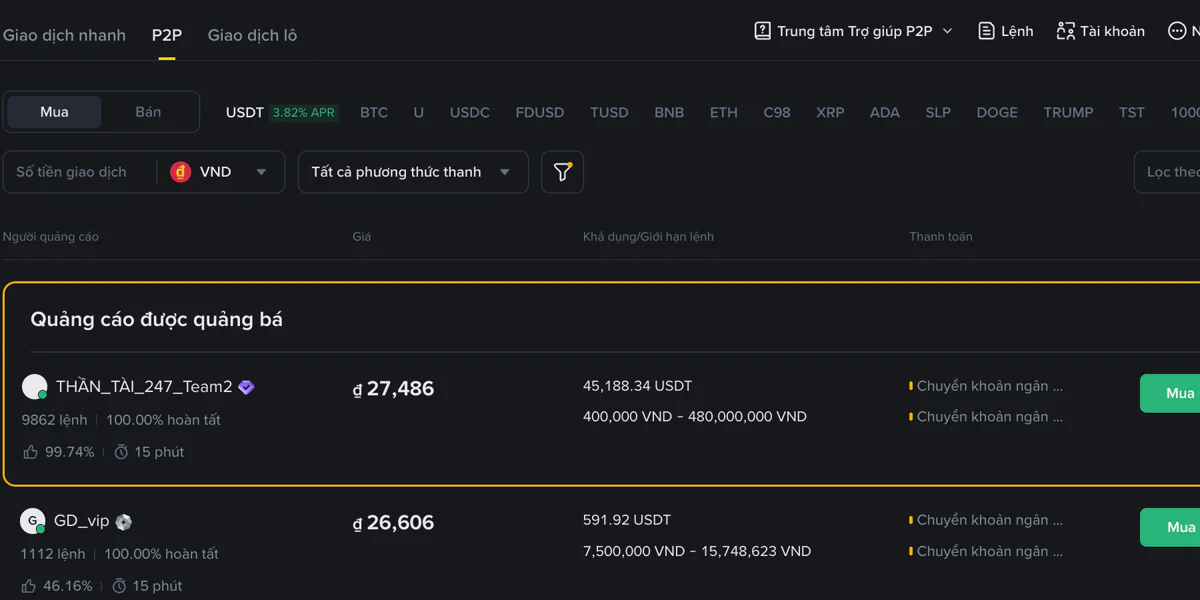Select C98 coin tab
1200x600 pixels.
(x=777, y=112)
